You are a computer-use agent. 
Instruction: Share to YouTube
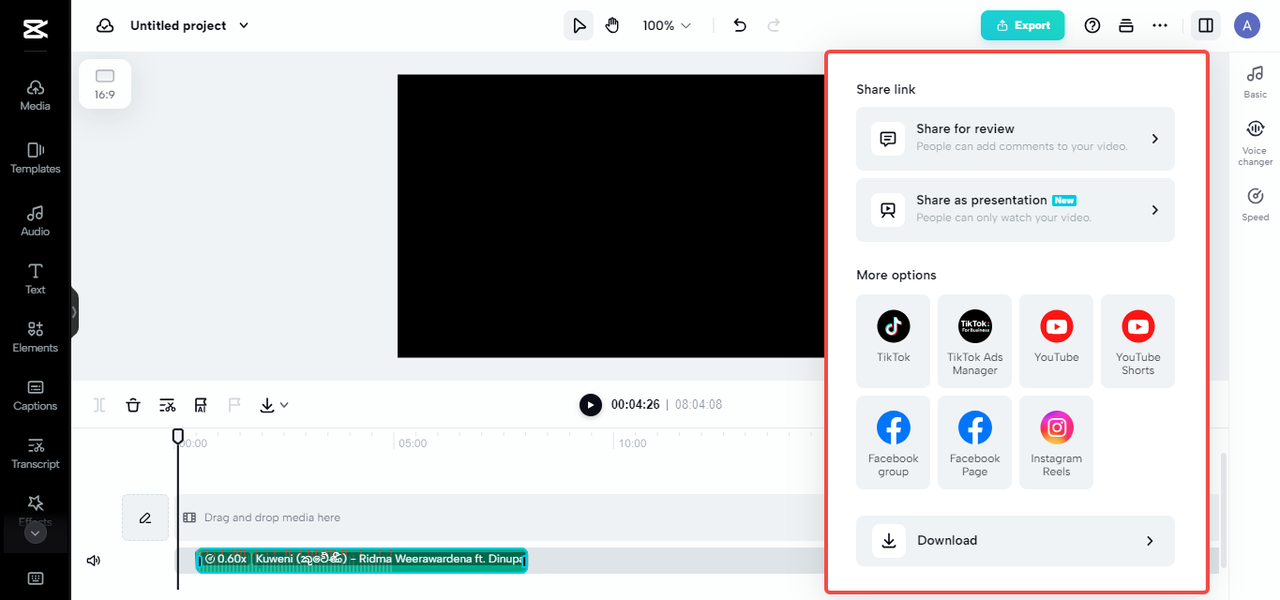[x=1056, y=341]
